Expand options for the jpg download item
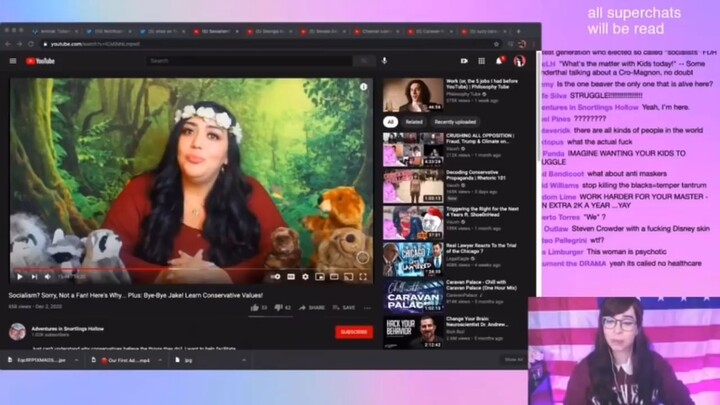720x405 pixels. [244, 360]
